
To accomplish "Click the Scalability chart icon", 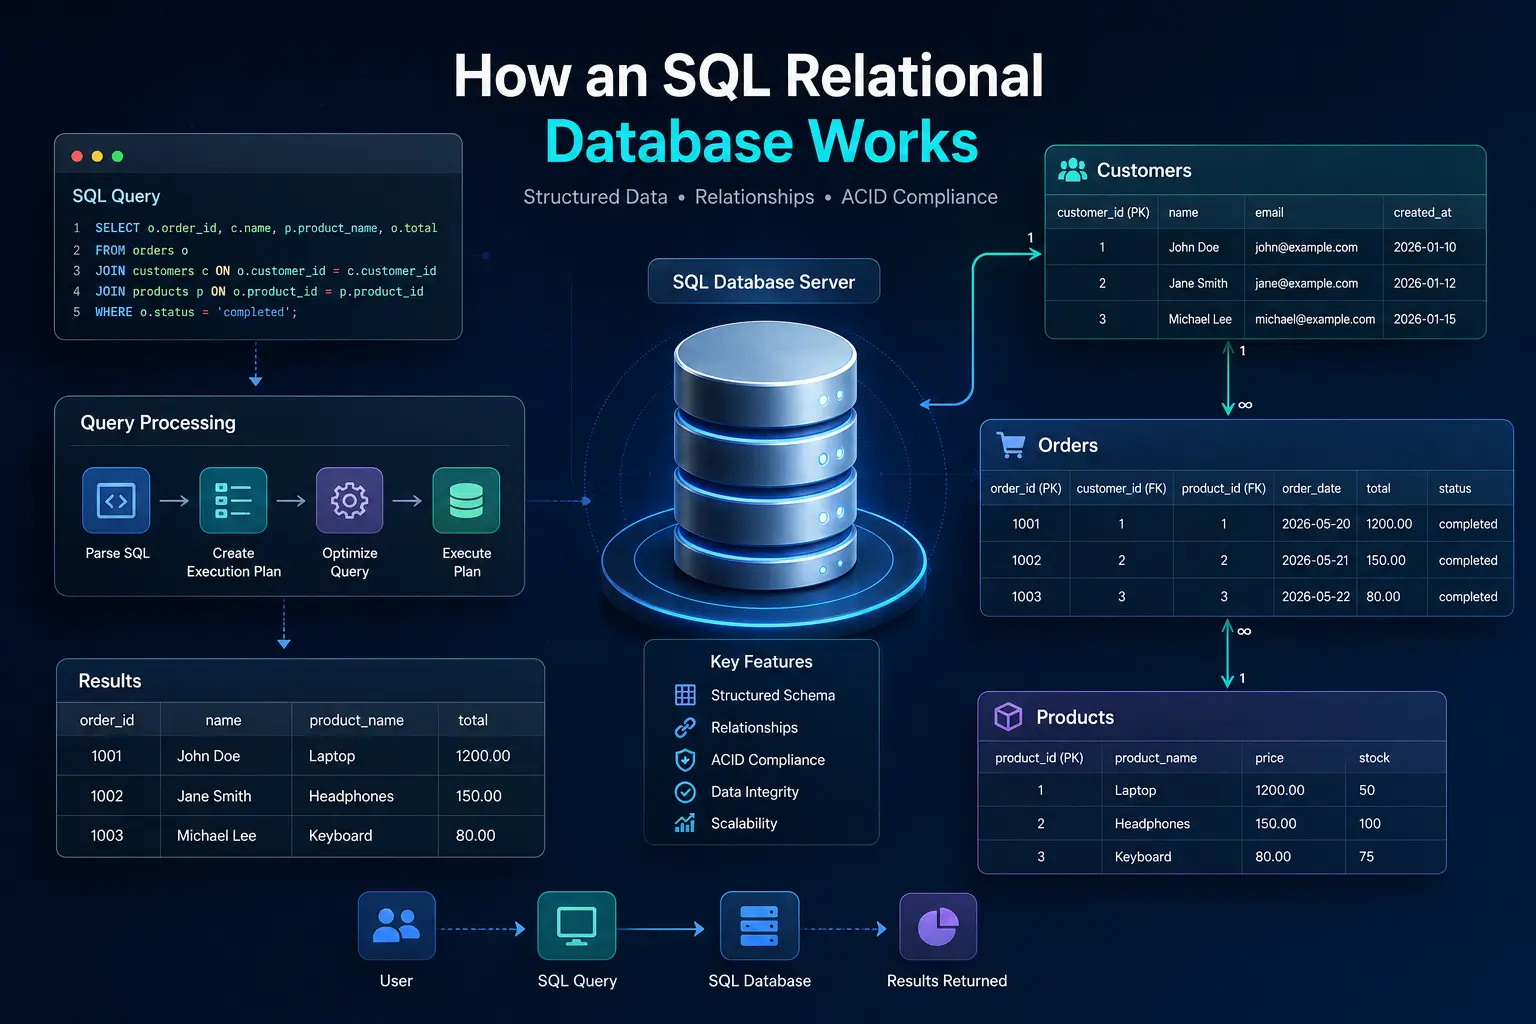I will pyautogui.click(x=685, y=823).
